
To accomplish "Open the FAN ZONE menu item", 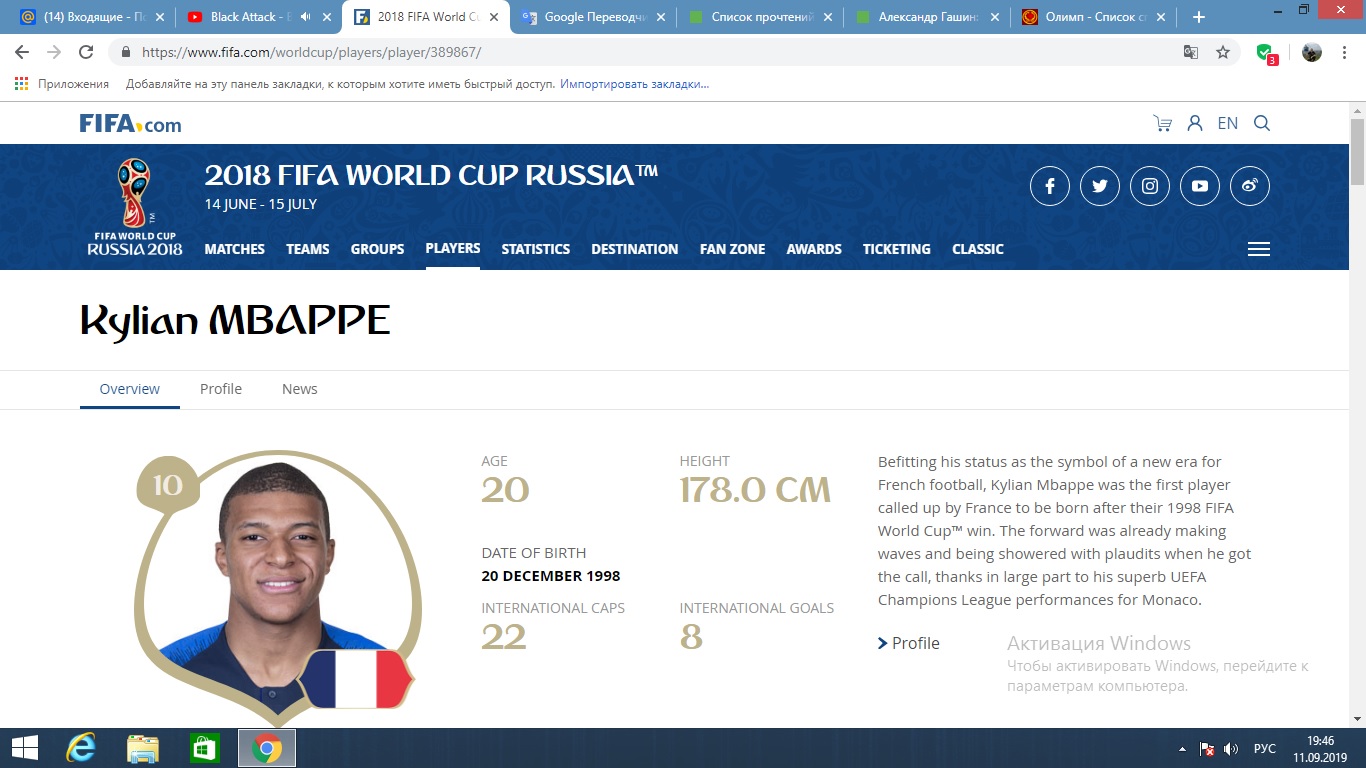I will [x=733, y=249].
